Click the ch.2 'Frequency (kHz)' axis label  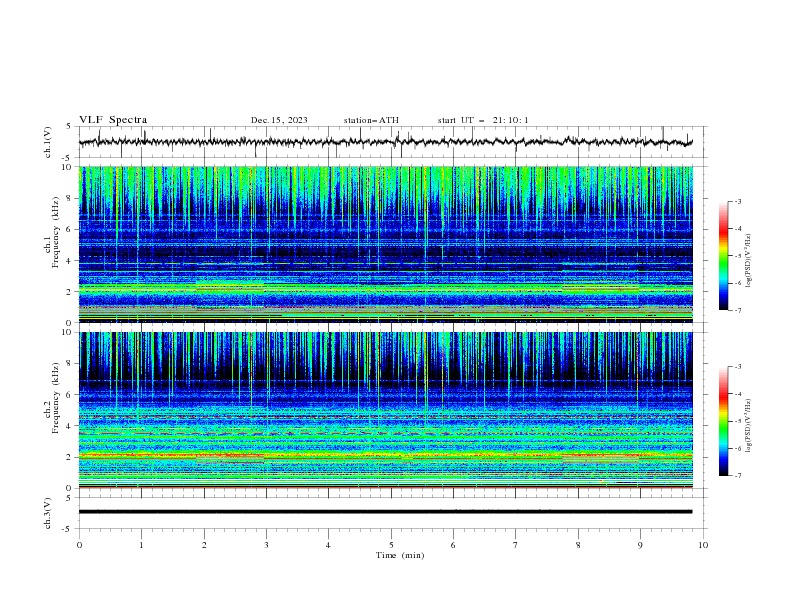click(x=55, y=398)
